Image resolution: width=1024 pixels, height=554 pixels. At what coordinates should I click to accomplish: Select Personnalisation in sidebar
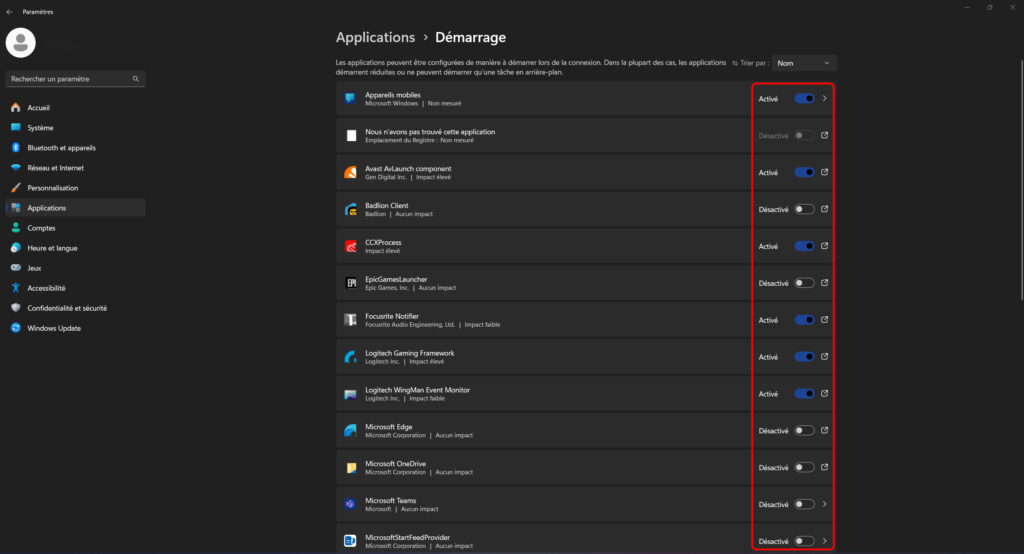(x=75, y=188)
